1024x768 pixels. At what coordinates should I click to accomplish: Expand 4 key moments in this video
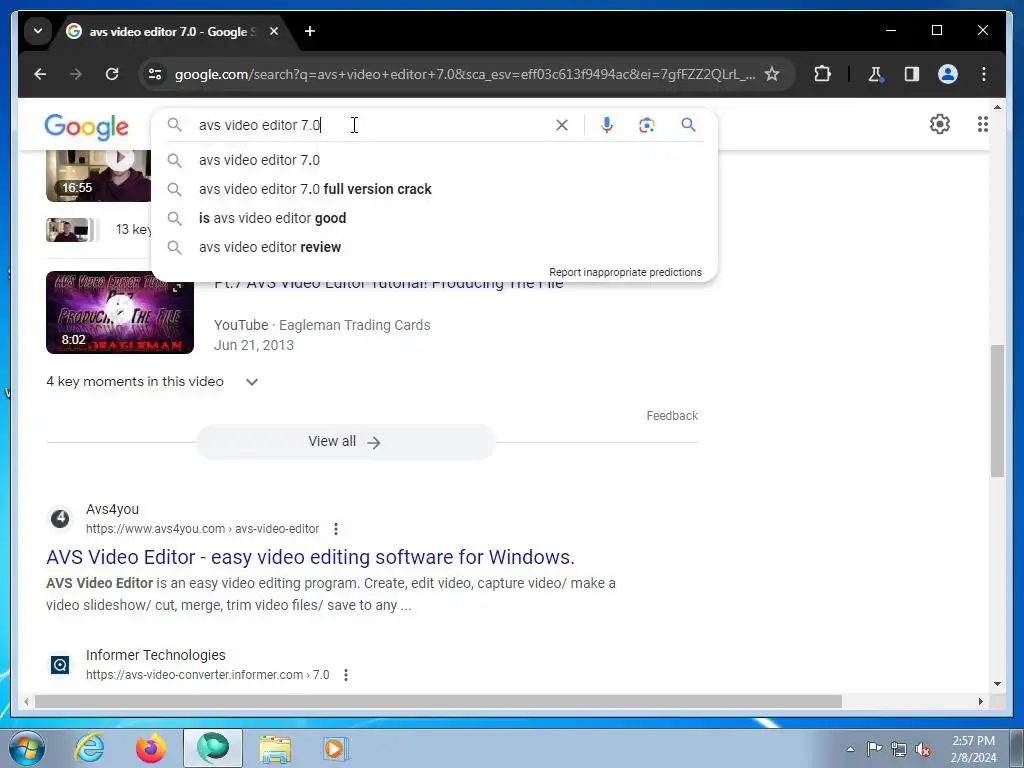252,382
